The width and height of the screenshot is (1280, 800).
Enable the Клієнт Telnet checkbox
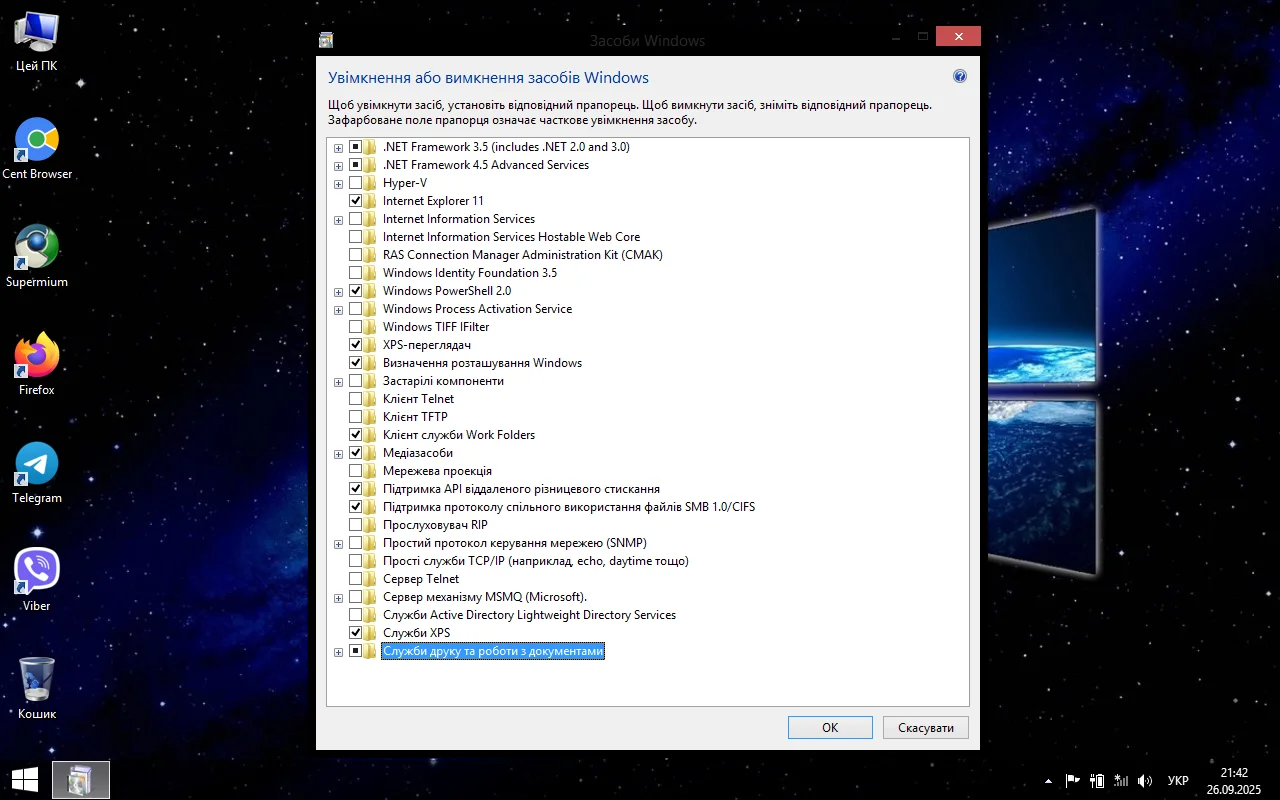click(355, 399)
